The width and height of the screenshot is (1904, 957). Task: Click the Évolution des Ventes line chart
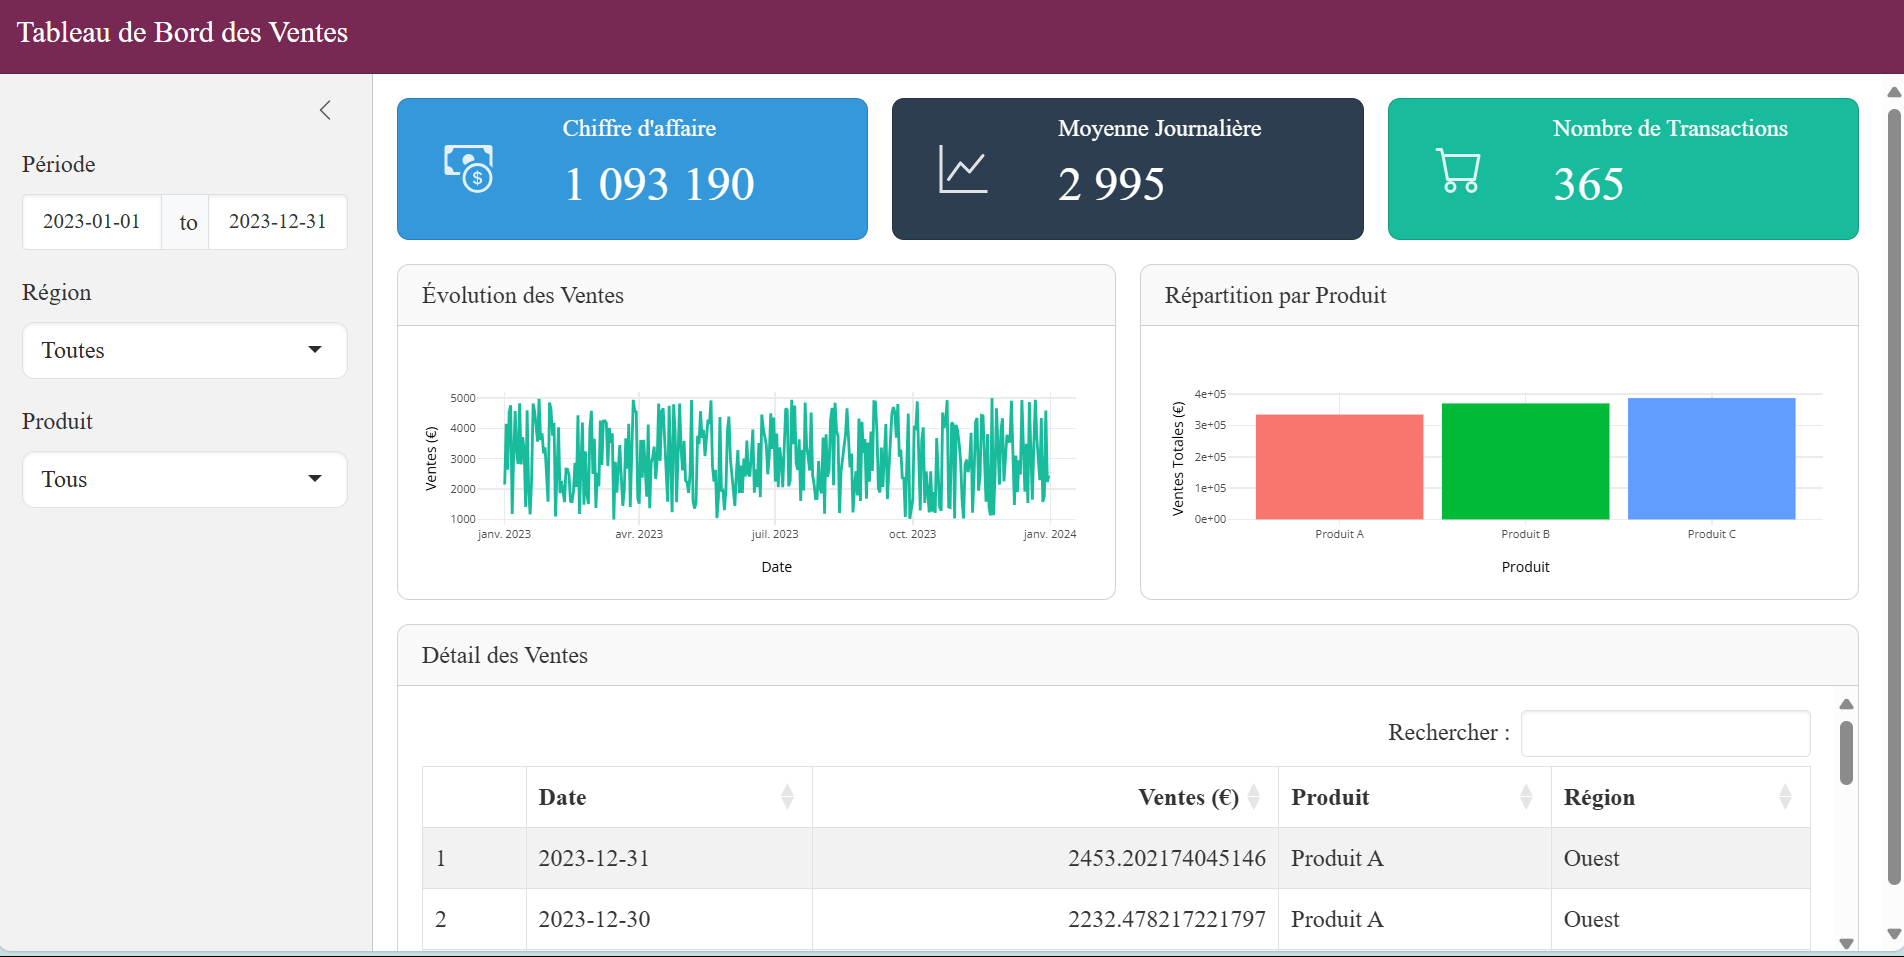point(776,458)
